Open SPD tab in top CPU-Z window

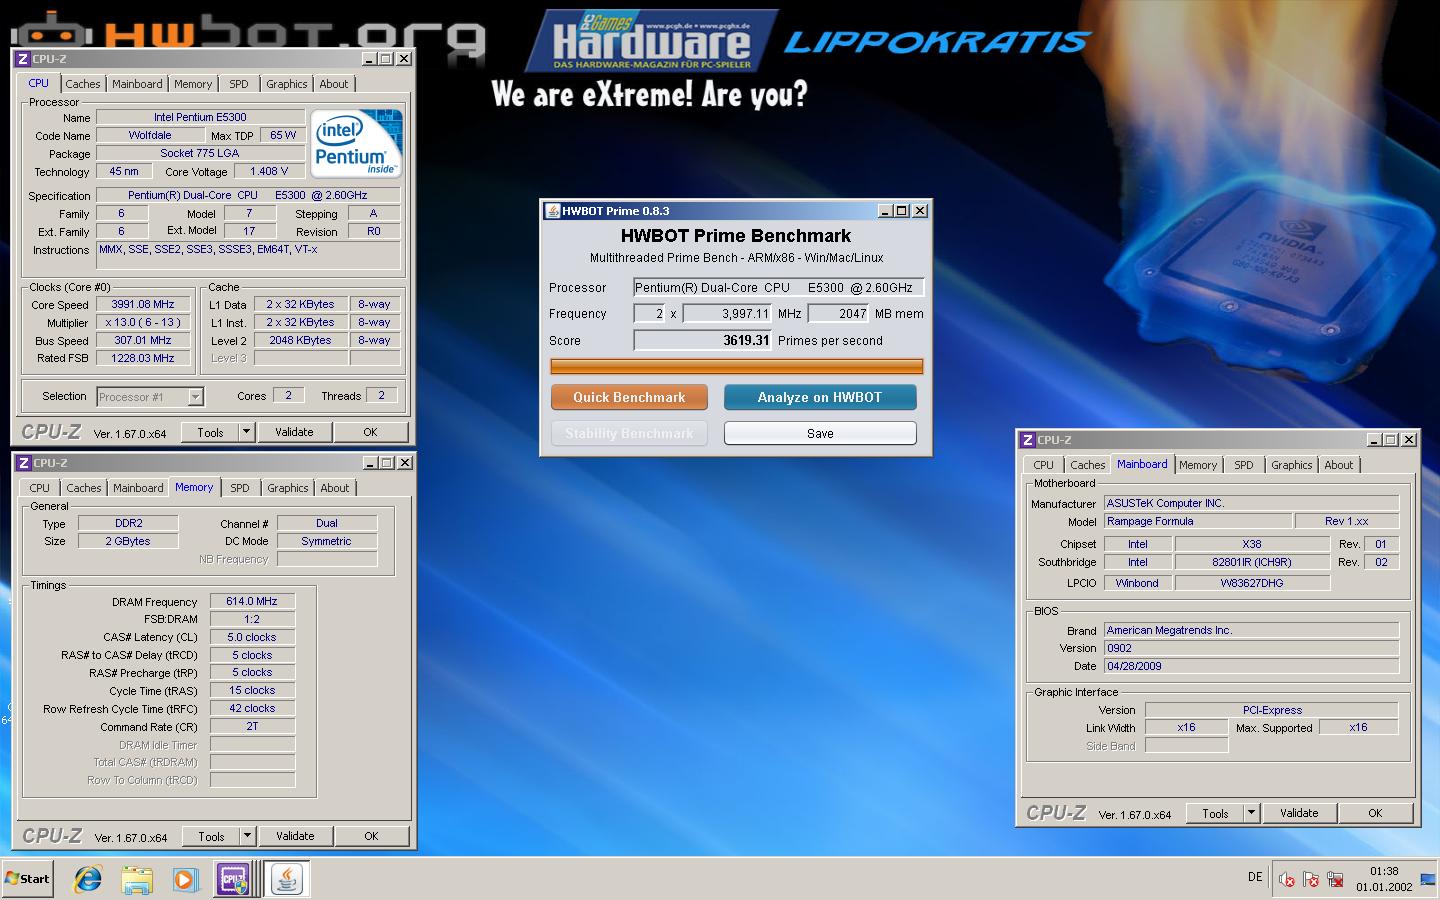(x=239, y=84)
